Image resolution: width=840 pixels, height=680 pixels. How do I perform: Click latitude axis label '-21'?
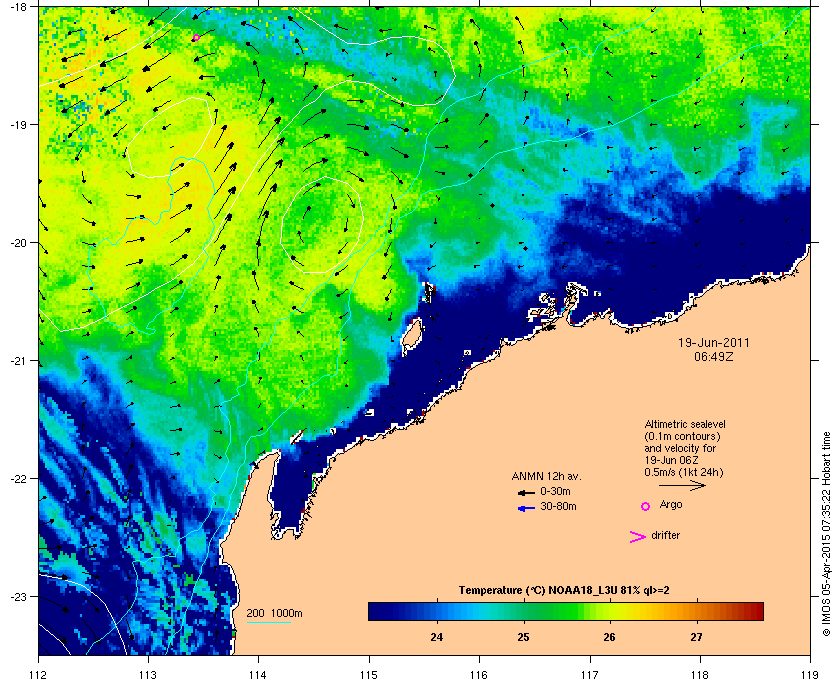(x=19, y=360)
